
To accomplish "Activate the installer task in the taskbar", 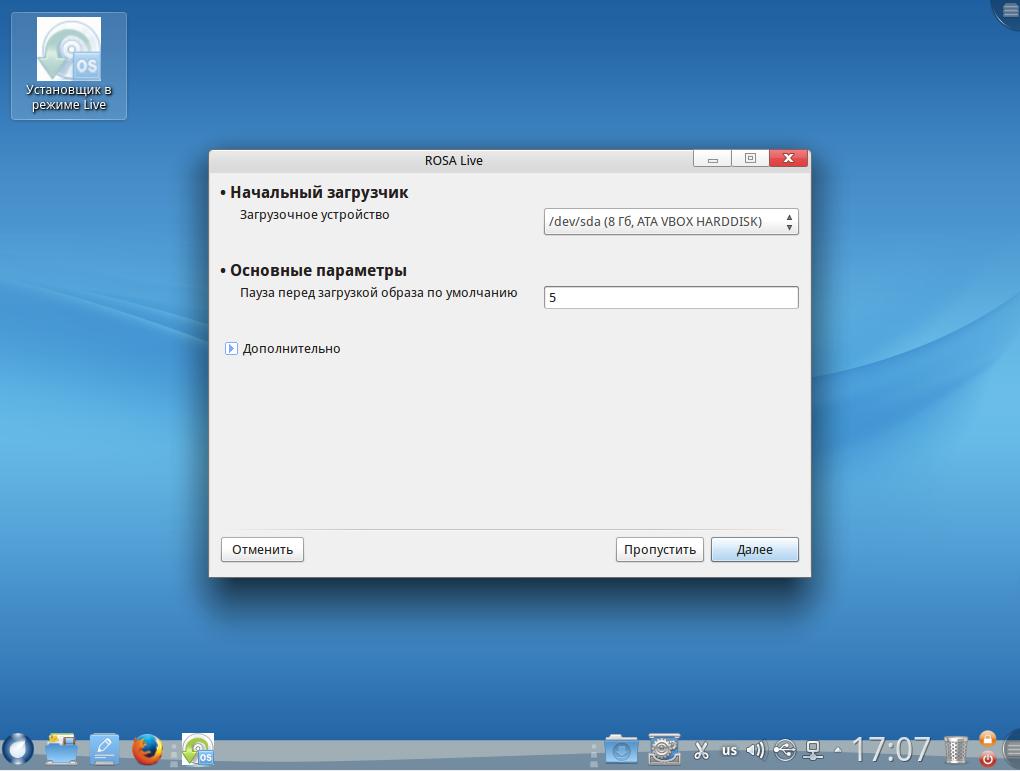I will pos(198,750).
